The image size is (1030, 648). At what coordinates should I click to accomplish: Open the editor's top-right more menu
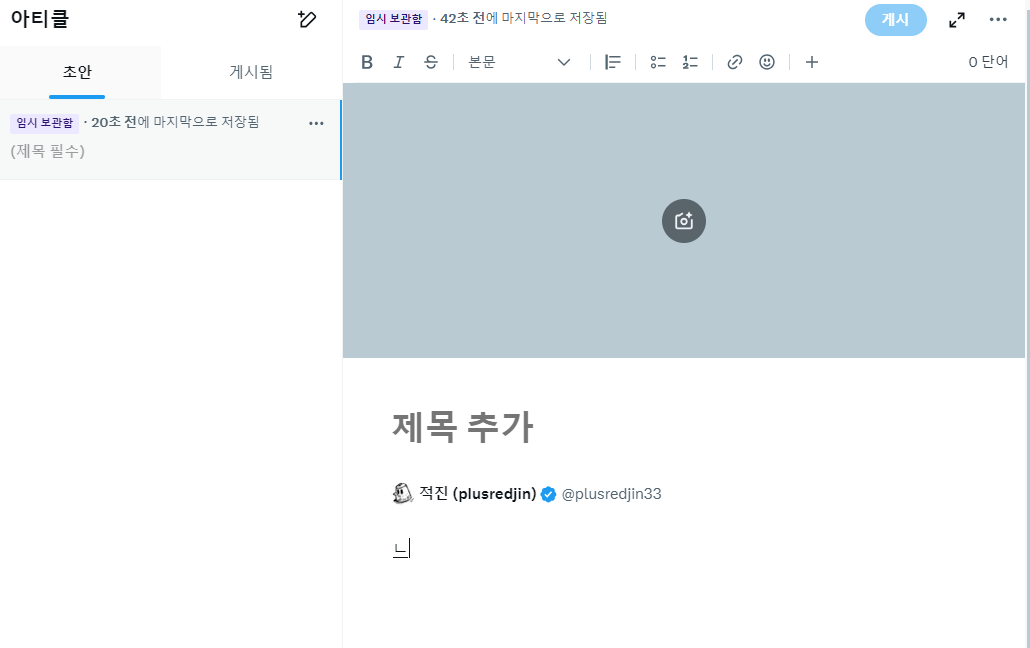[x=997, y=19]
